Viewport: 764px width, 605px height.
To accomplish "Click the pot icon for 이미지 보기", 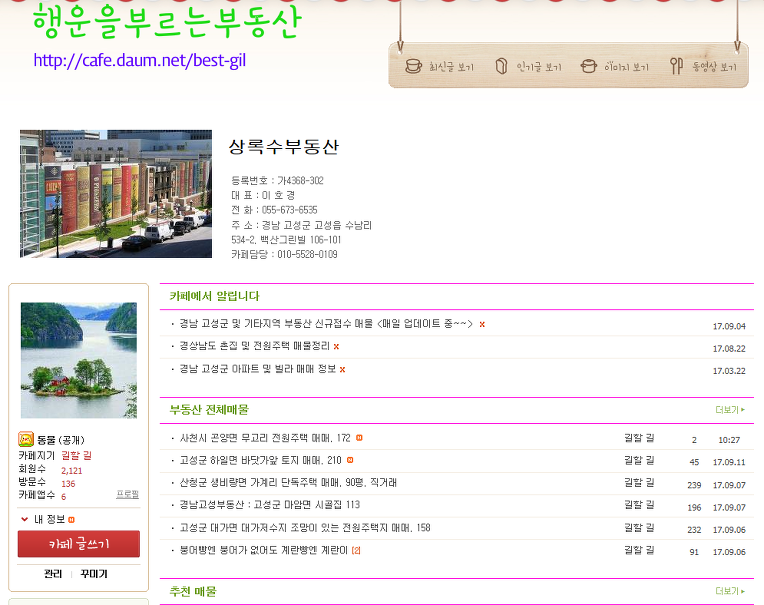I will click(589, 66).
